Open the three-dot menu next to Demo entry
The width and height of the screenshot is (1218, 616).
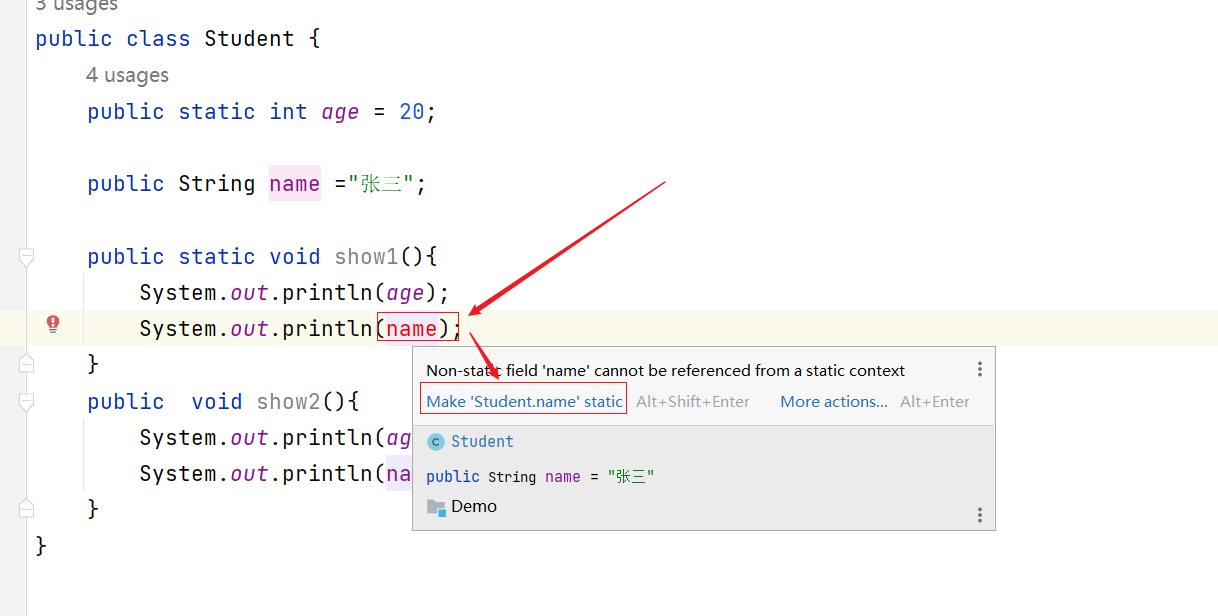pos(980,514)
